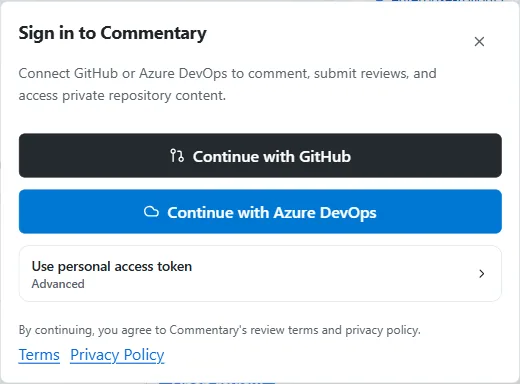Open the Privacy Policy link
This screenshot has width=520, height=384.
click(x=117, y=355)
